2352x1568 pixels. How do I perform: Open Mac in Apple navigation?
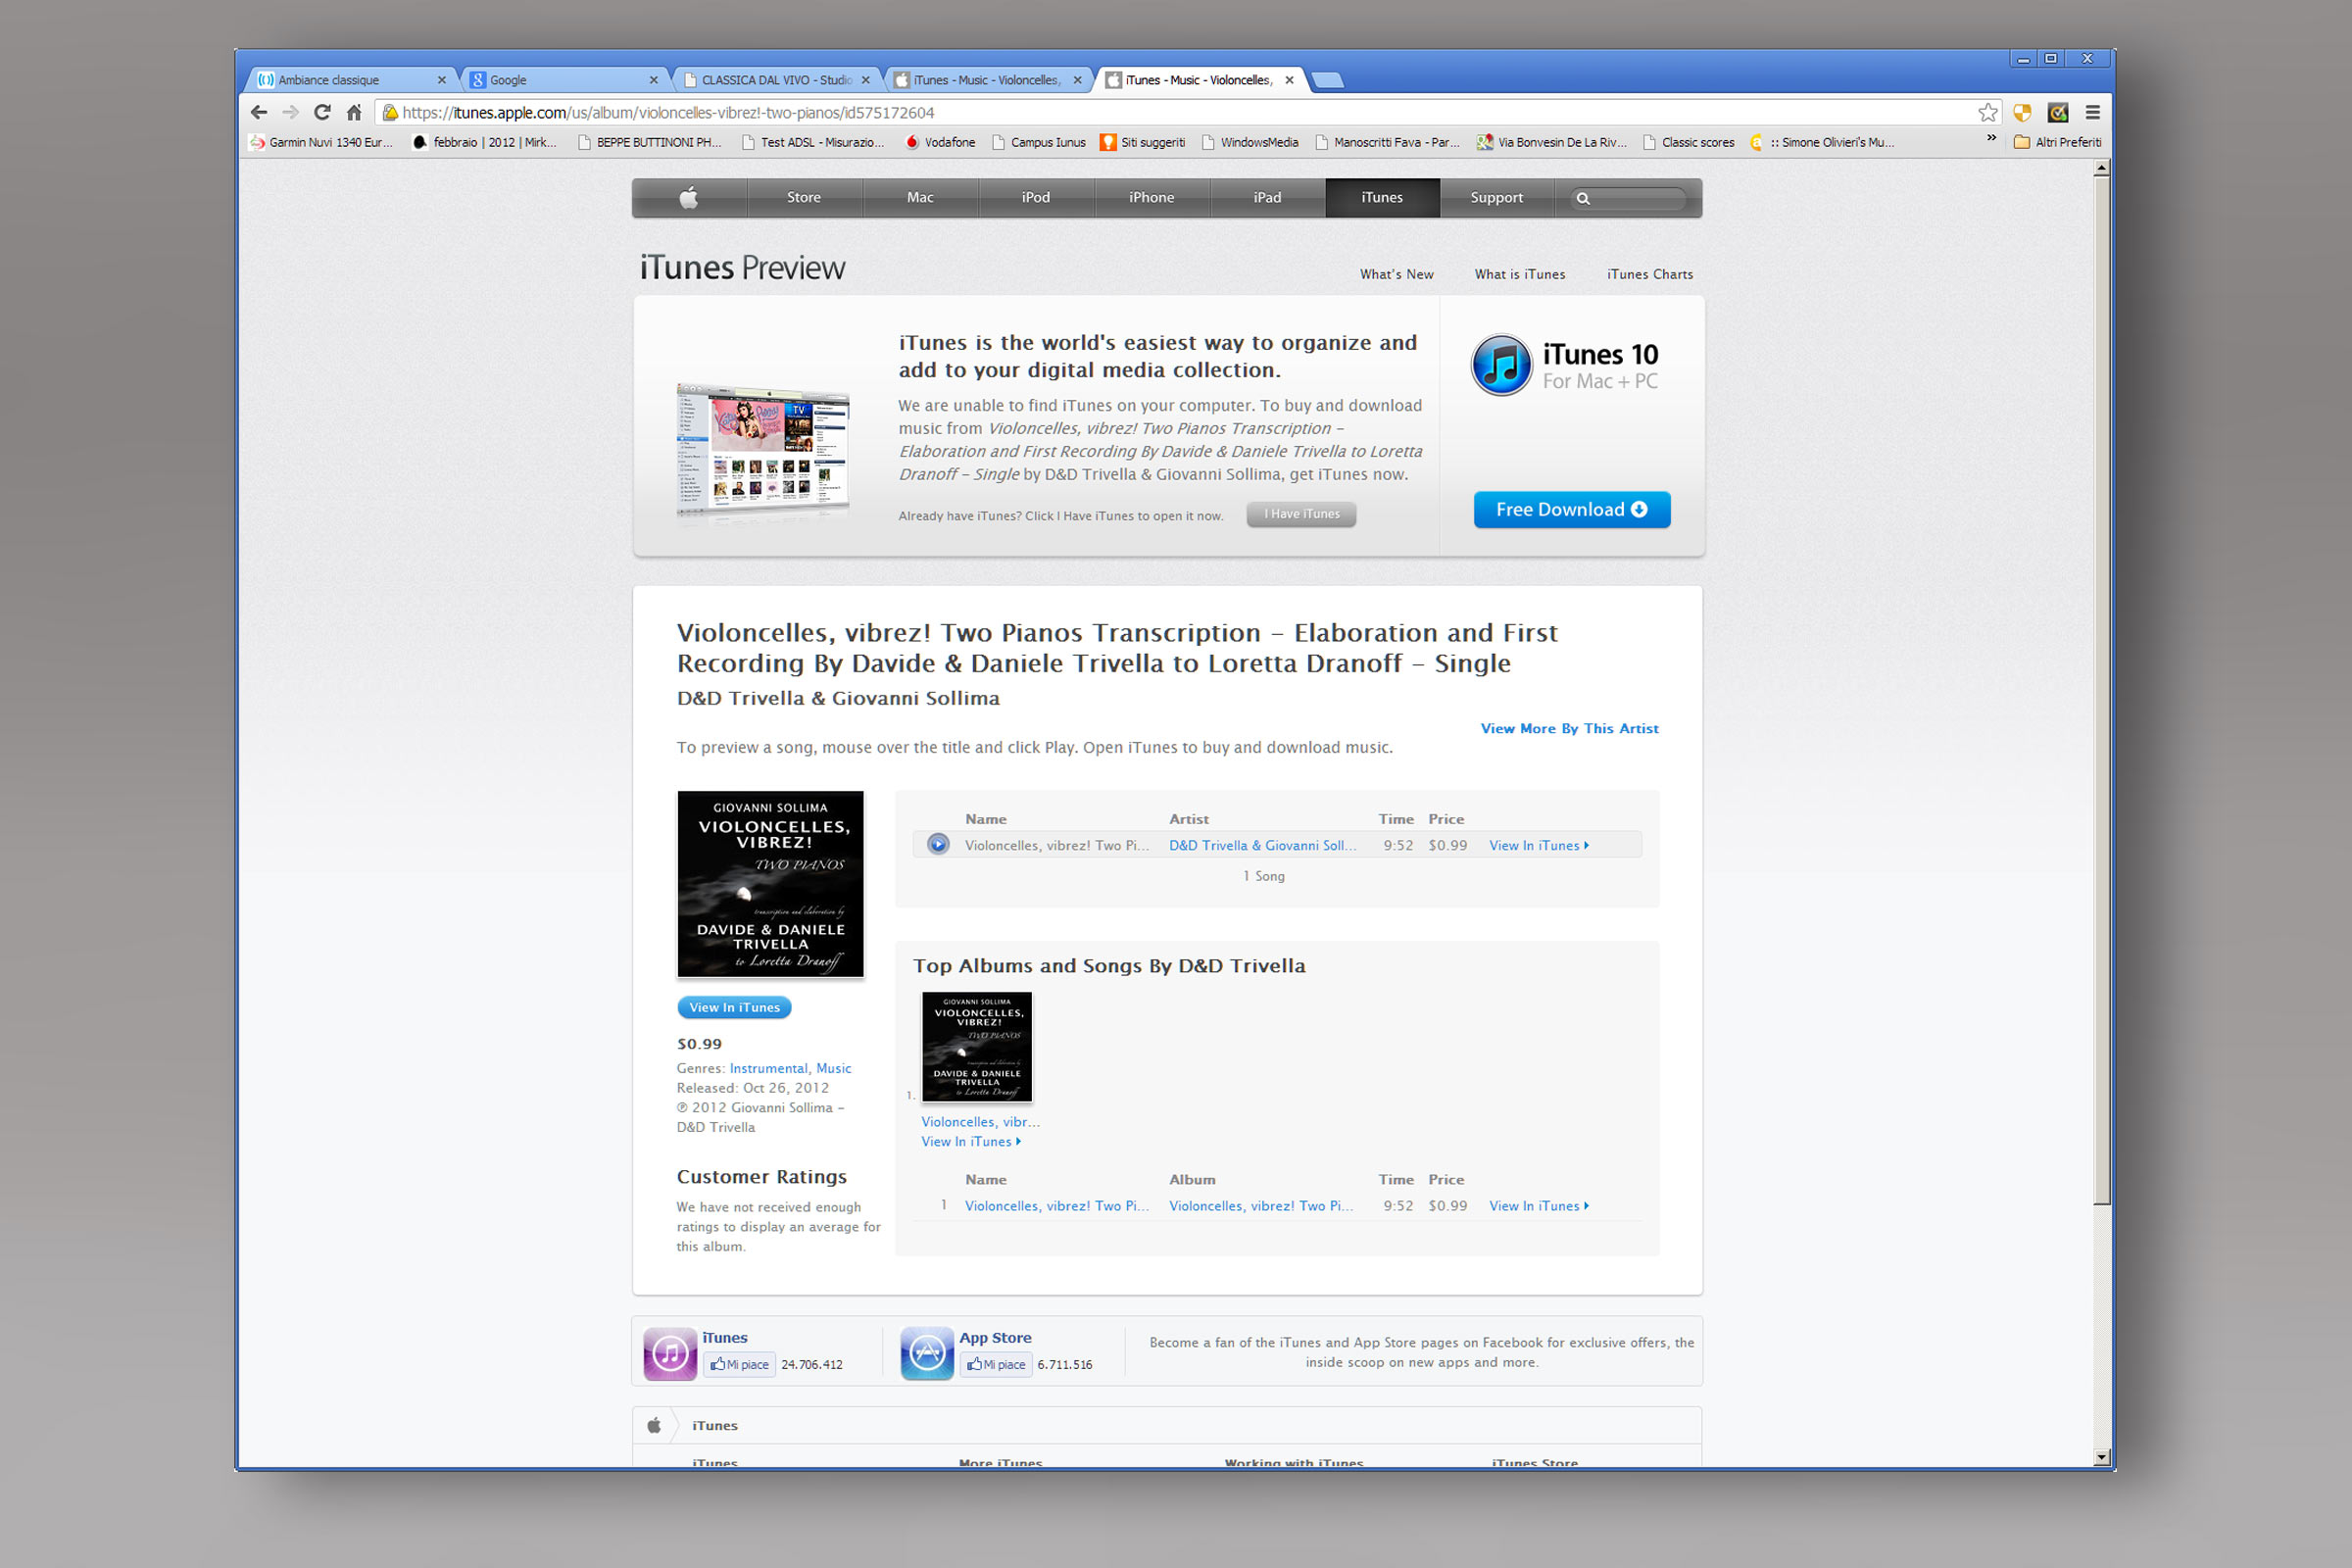pos(920,197)
